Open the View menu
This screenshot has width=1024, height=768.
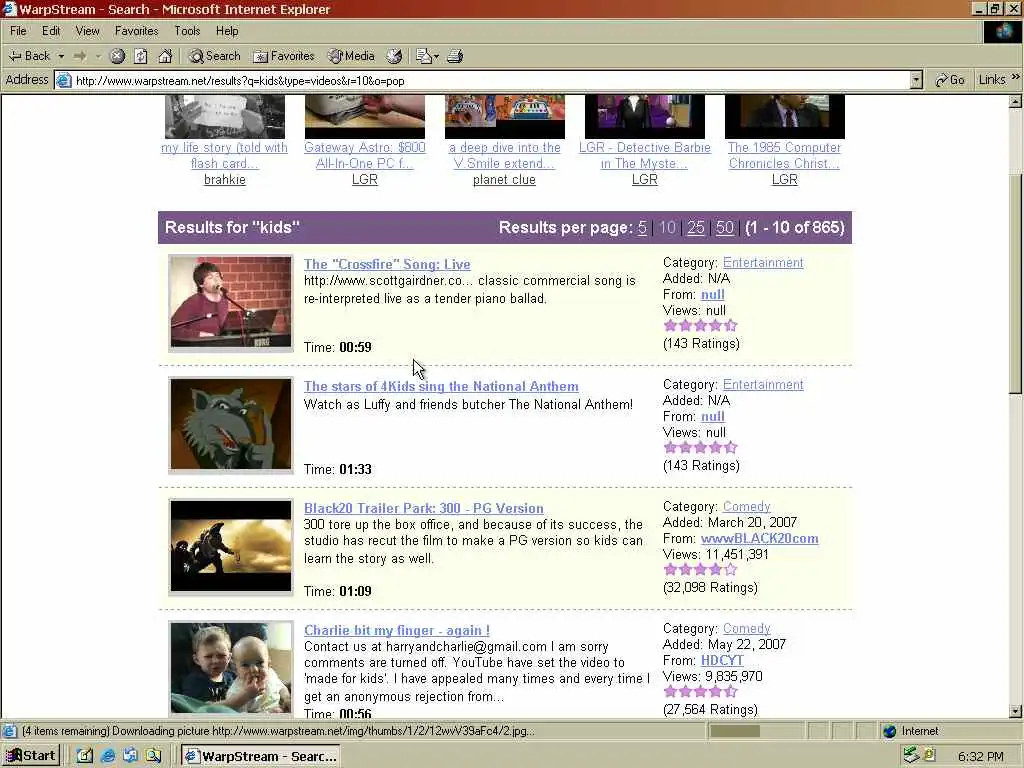(x=87, y=31)
